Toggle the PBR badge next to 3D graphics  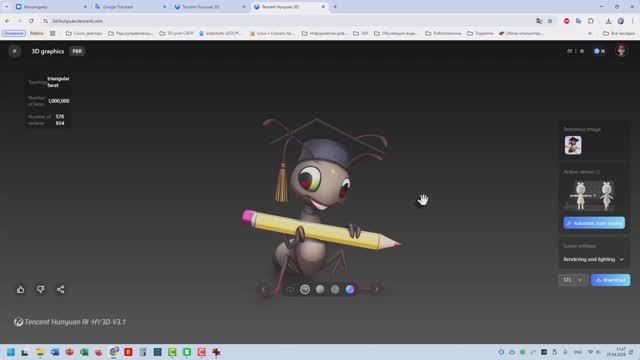[77, 51]
